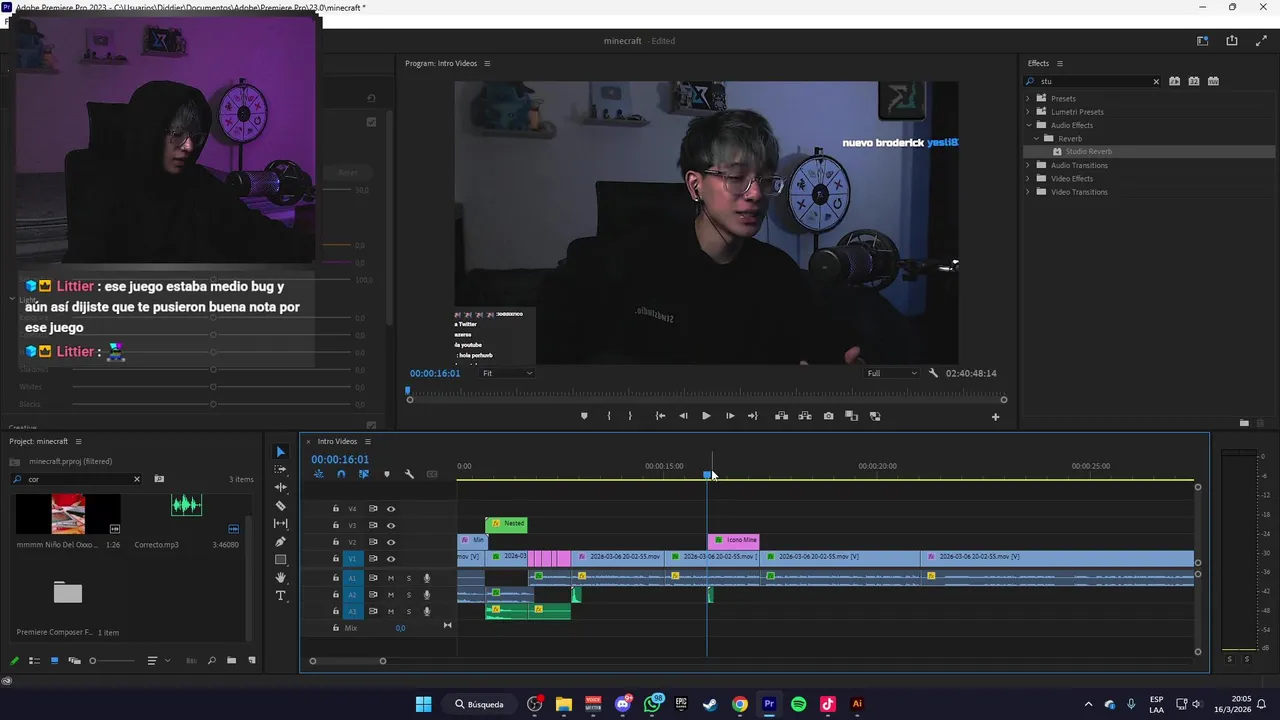Viewport: 1280px width, 720px height.
Task: Expand the Presets folder in Effects
Action: click(1028, 98)
